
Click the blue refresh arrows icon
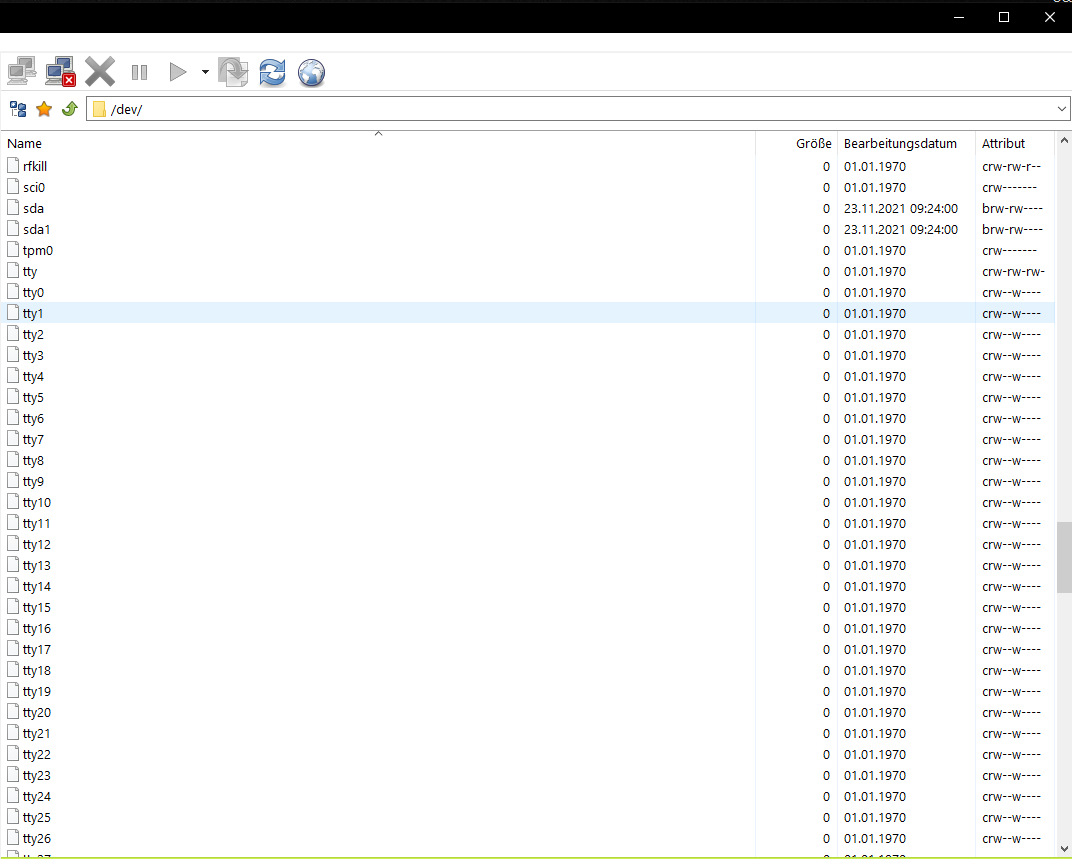pyautogui.click(x=272, y=72)
